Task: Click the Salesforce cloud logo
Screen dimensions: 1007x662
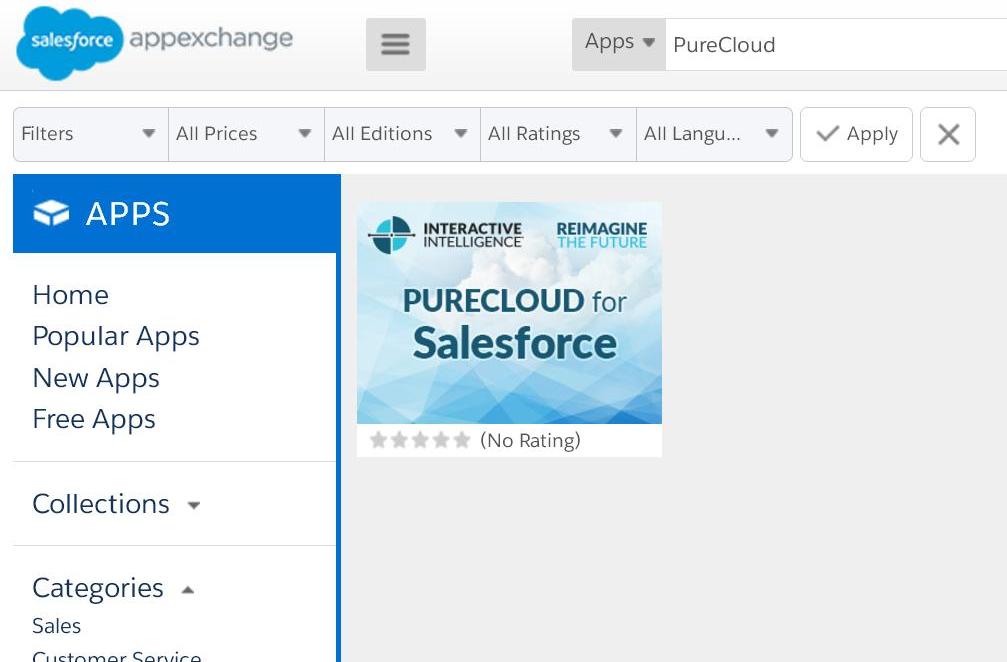Action: pyautogui.click(x=70, y=42)
